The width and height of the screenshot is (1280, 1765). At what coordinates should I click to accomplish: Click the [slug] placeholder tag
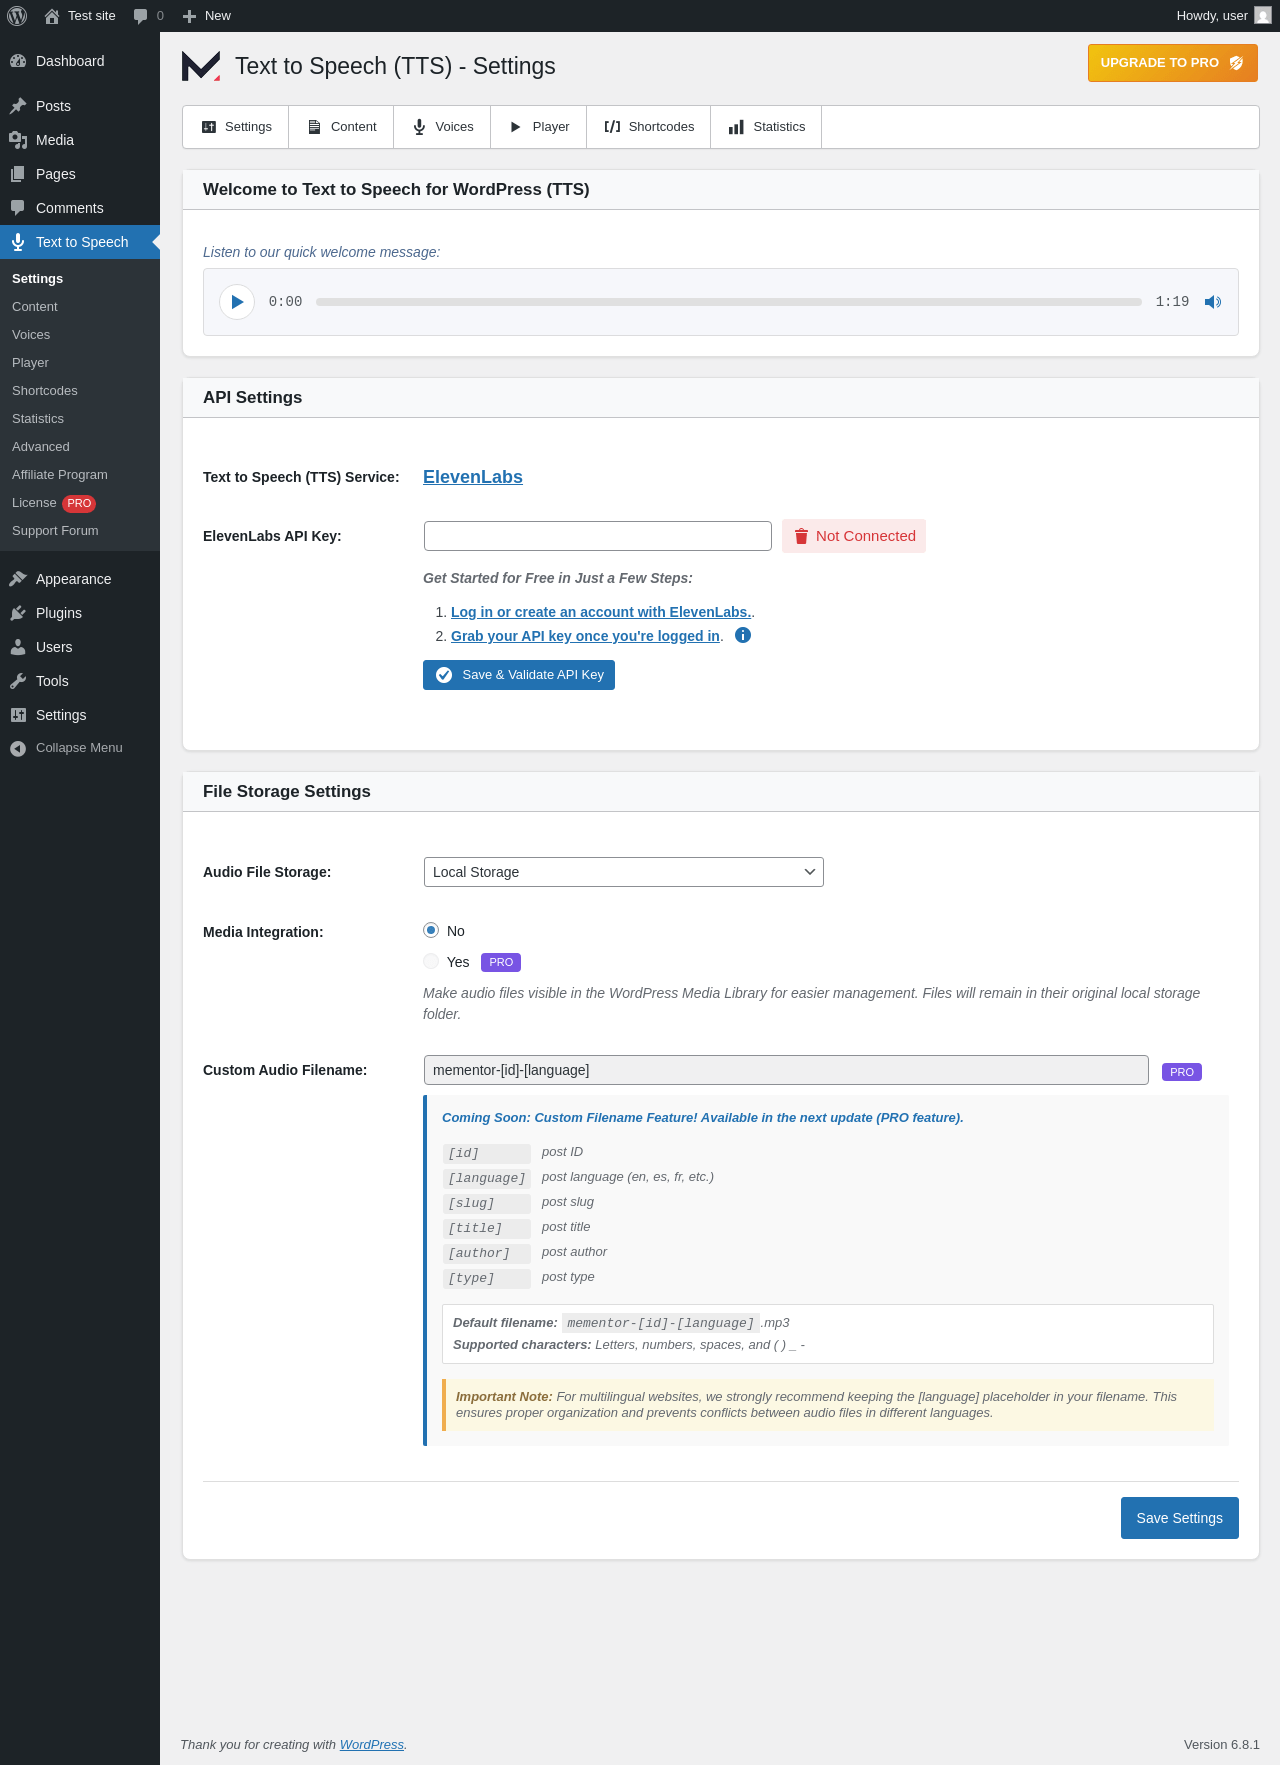click(486, 1203)
